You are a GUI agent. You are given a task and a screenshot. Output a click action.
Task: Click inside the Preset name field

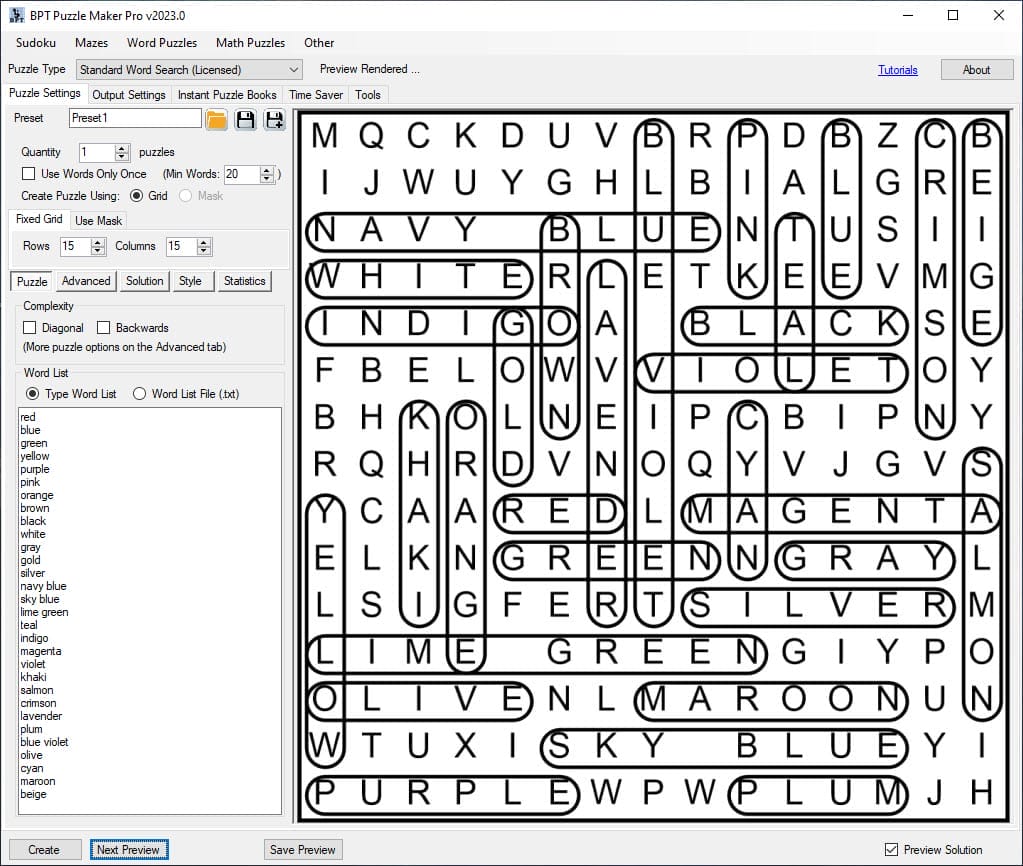(135, 118)
